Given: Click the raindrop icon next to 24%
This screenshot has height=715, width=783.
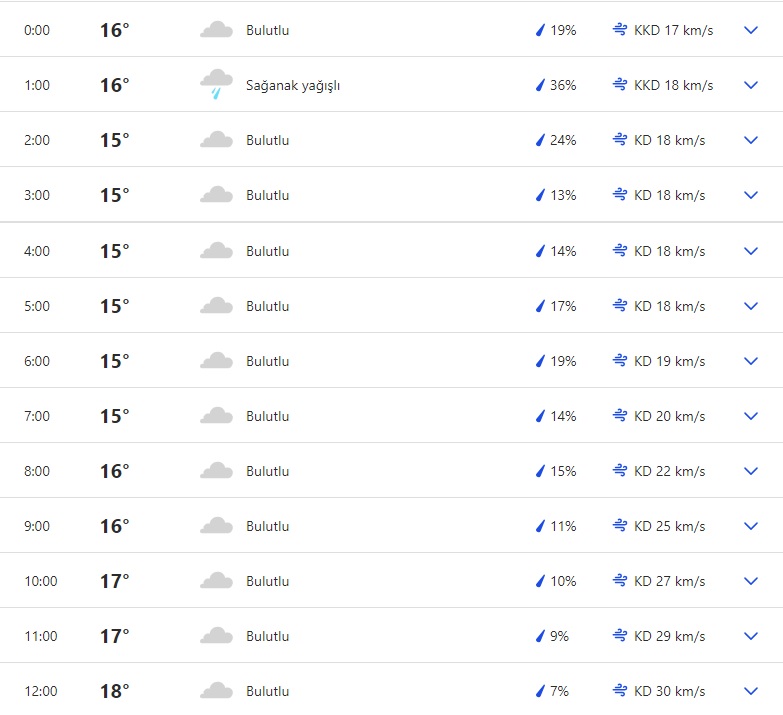Looking at the screenshot, I should 540,140.
